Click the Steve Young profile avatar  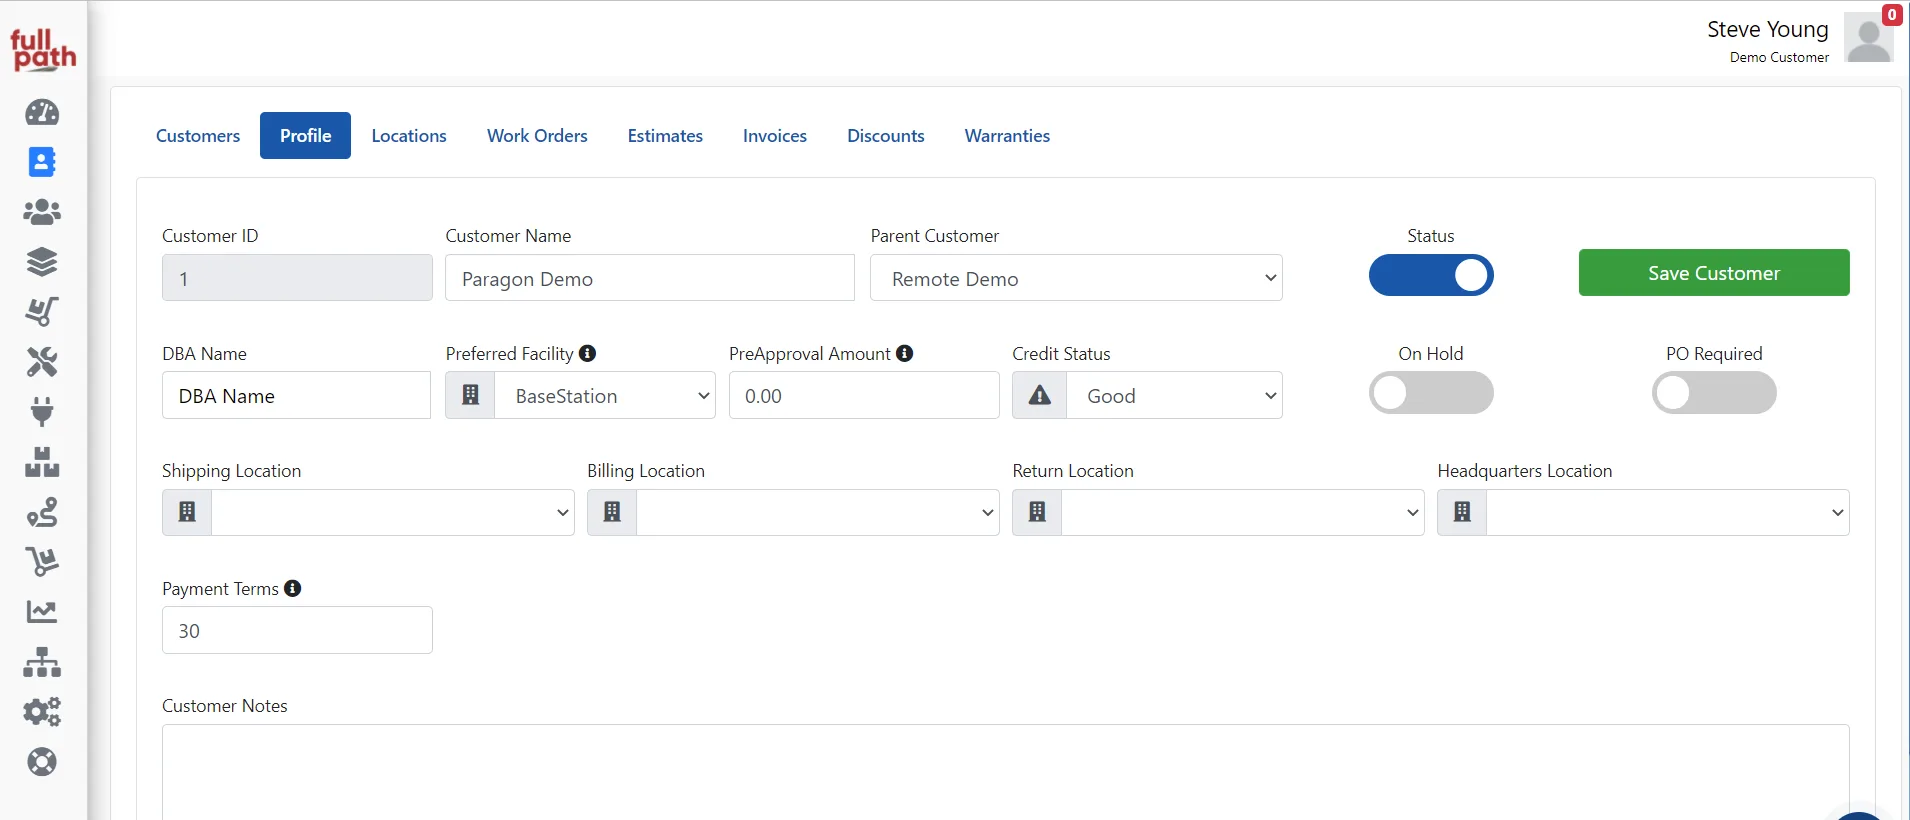pyautogui.click(x=1869, y=38)
